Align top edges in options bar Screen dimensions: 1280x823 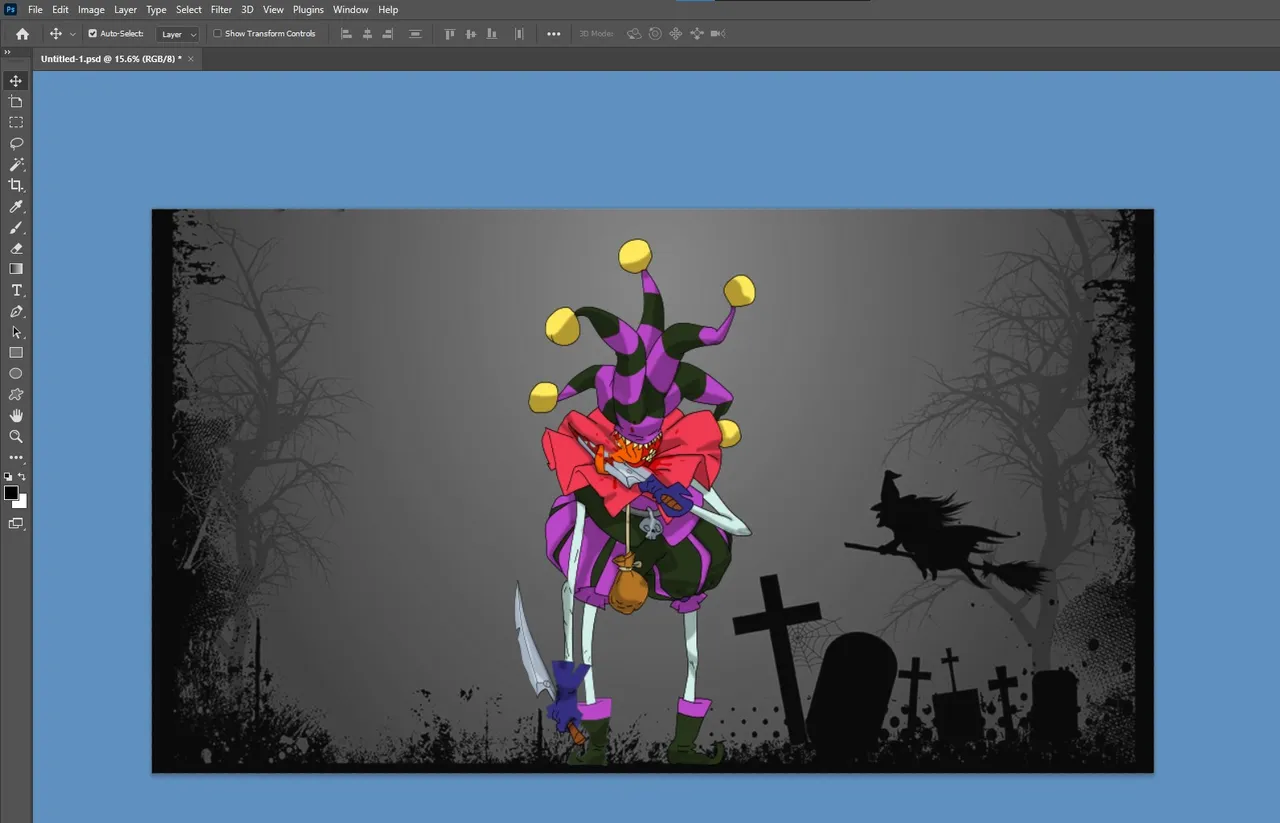450,34
